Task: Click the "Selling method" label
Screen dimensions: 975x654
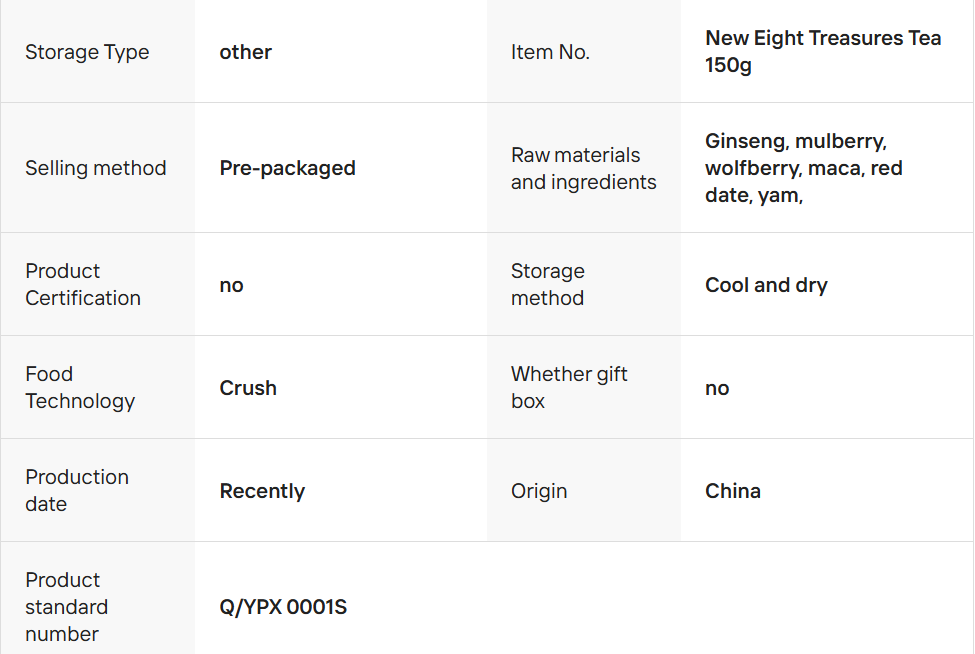Action: [95, 168]
